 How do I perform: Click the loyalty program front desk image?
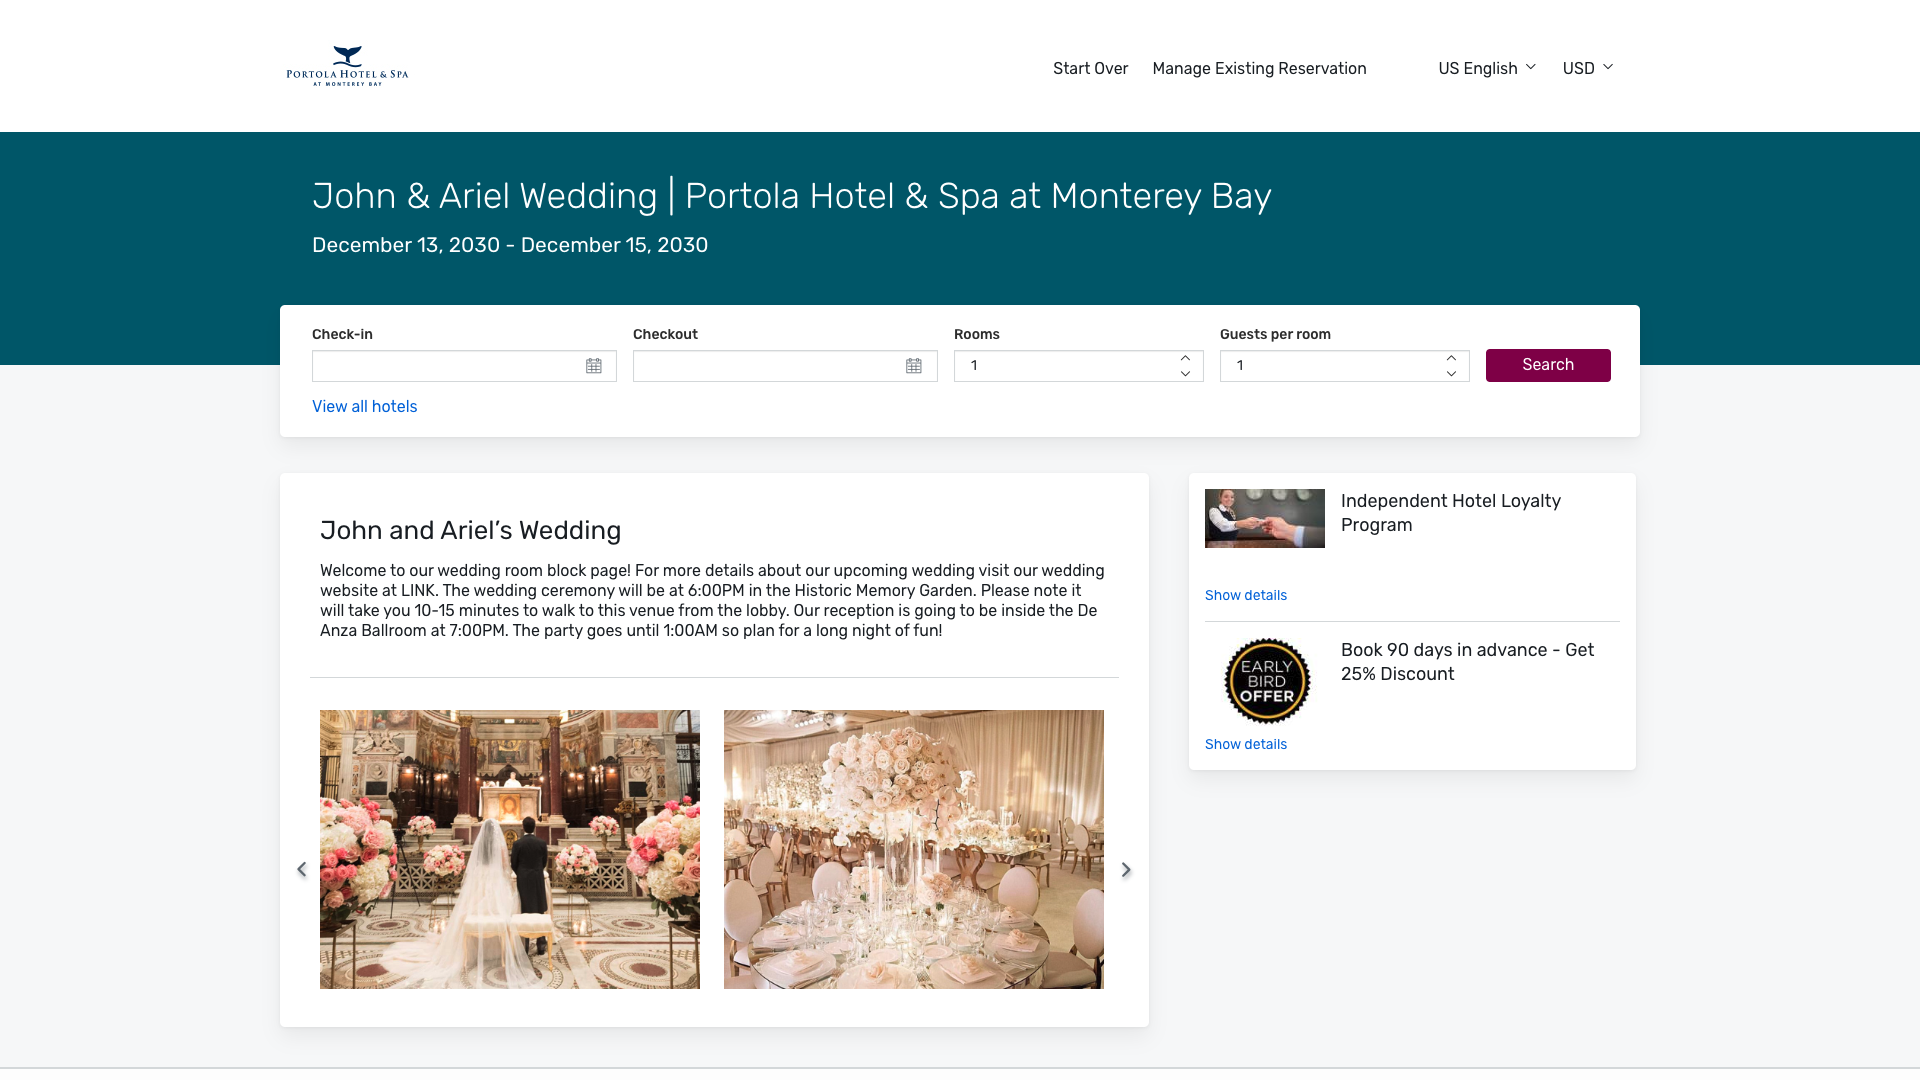[x=1264, y=518]
